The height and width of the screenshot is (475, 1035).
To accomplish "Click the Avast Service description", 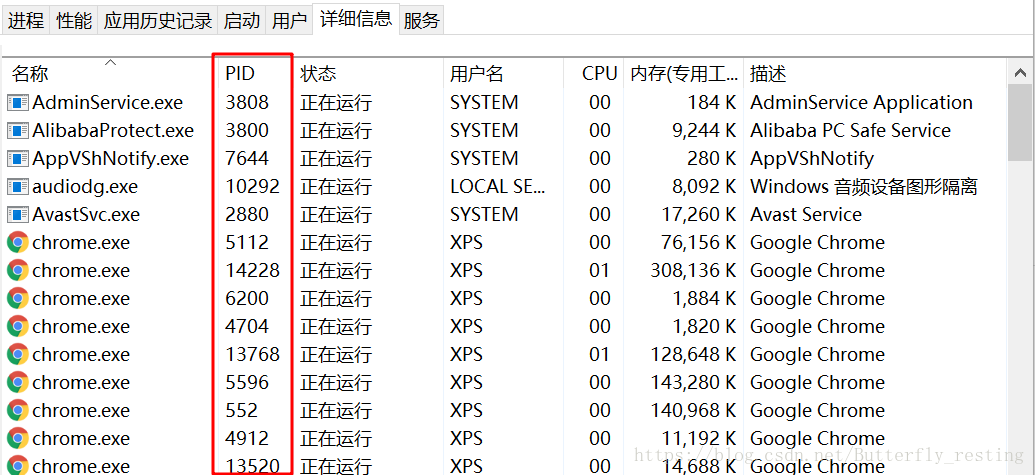I will point(806,215).
